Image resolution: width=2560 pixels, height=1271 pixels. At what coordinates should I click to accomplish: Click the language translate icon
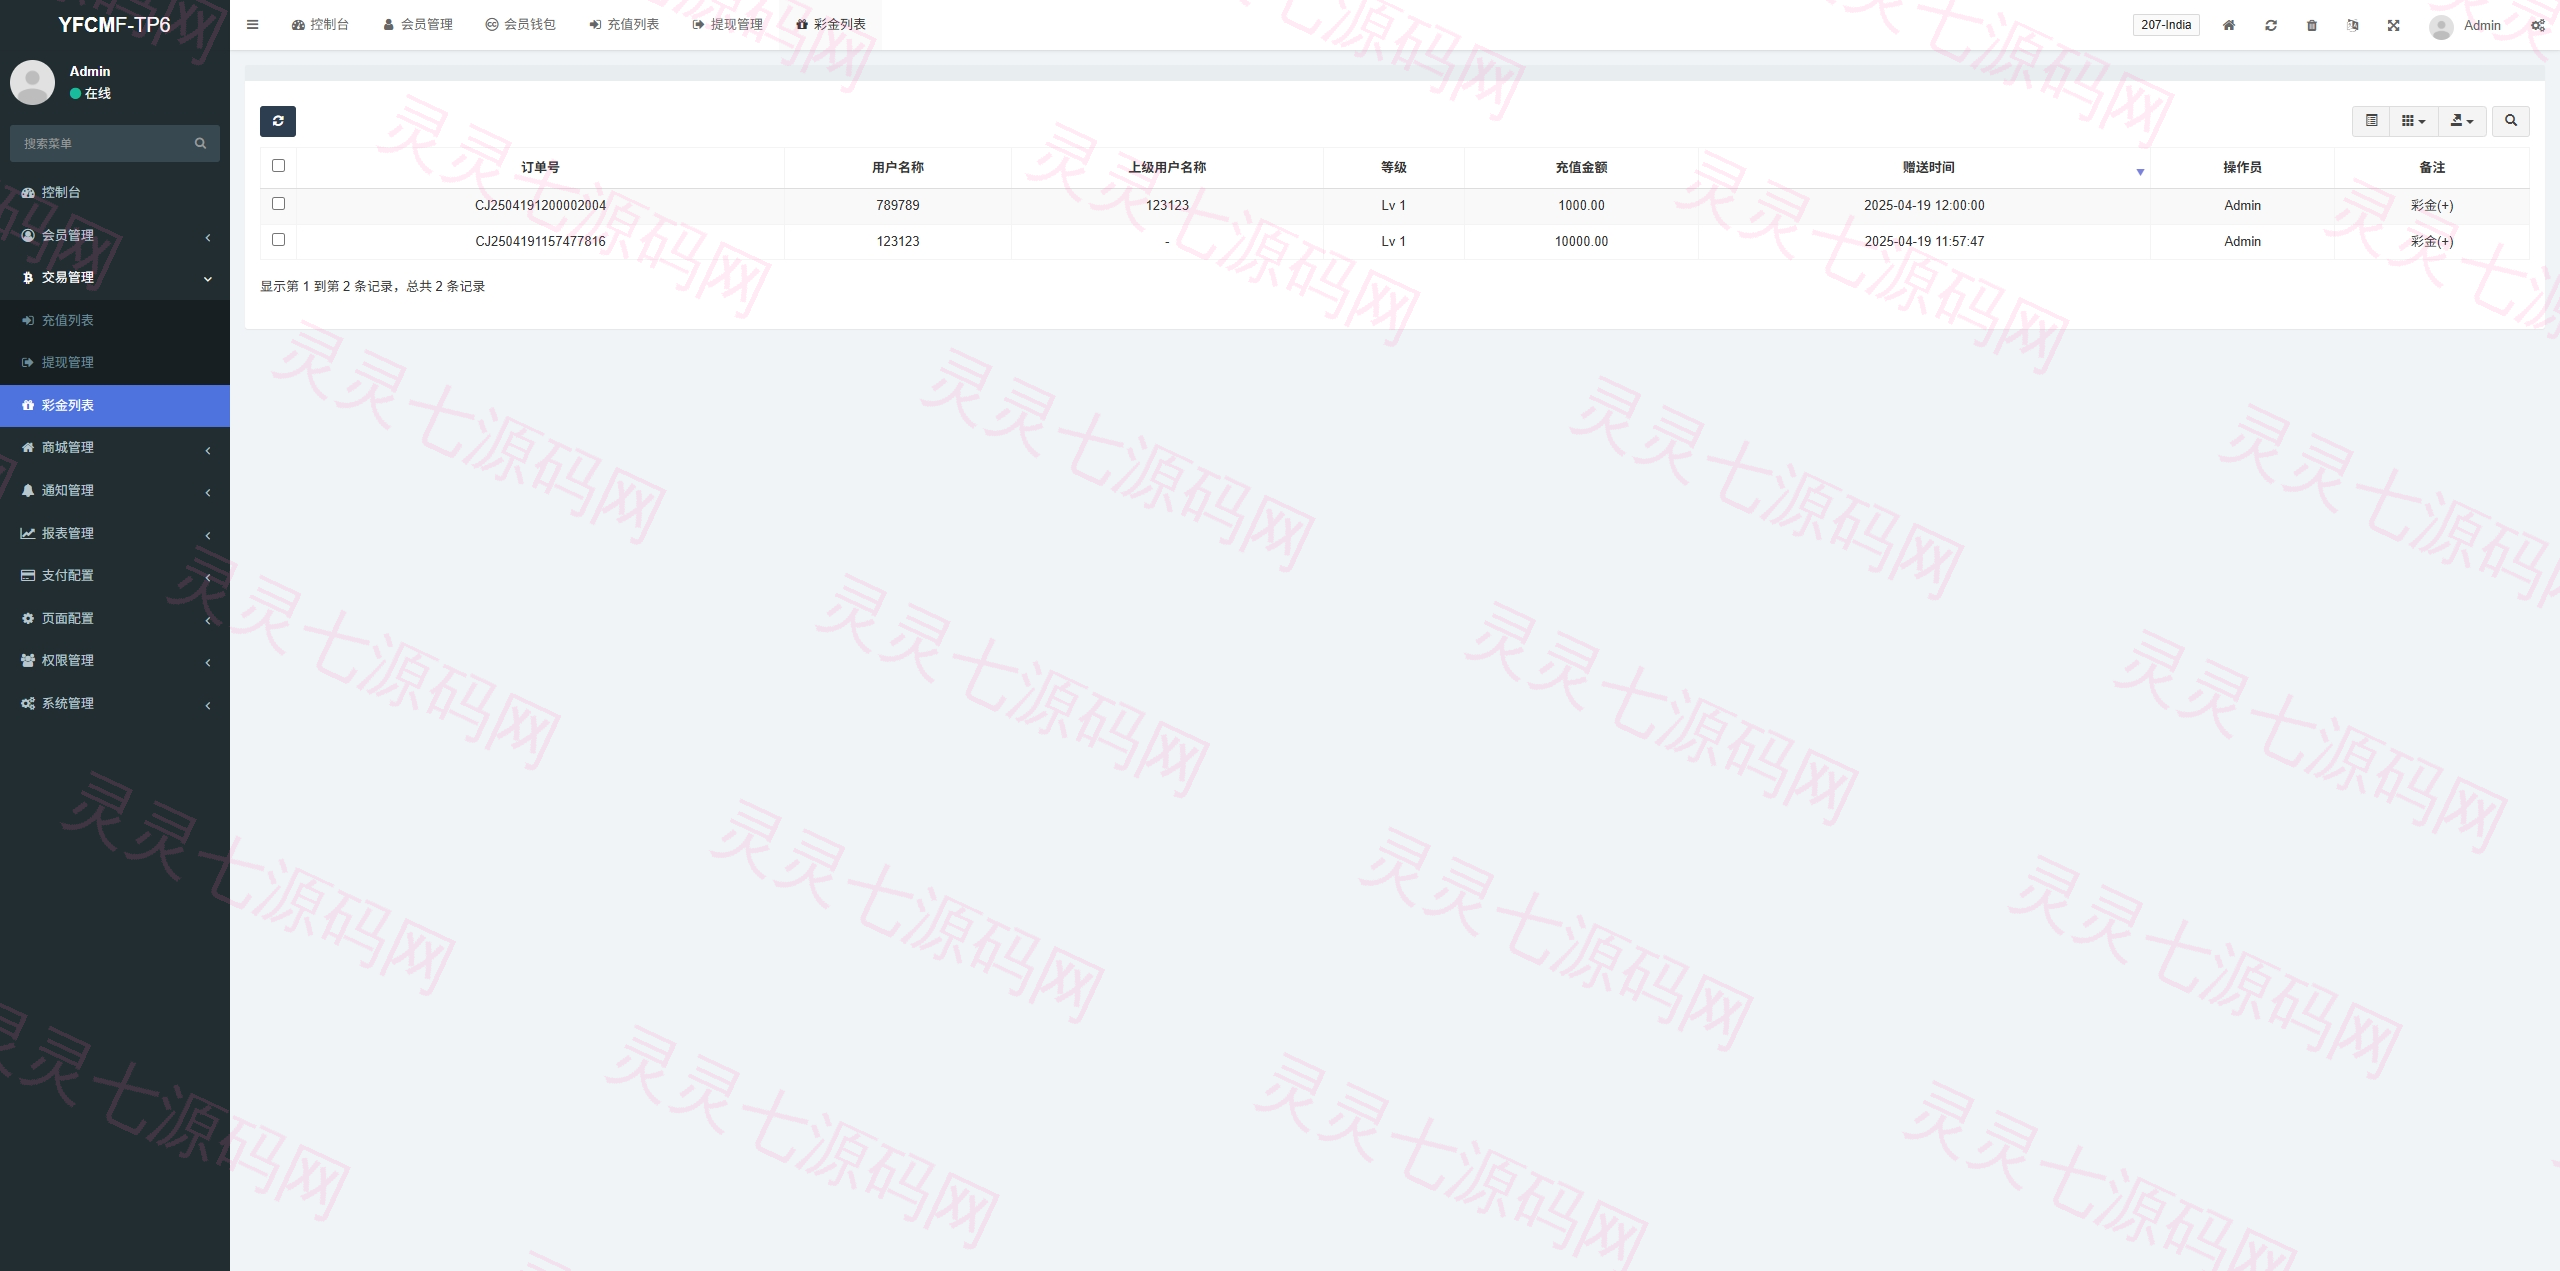(2353, 25)
